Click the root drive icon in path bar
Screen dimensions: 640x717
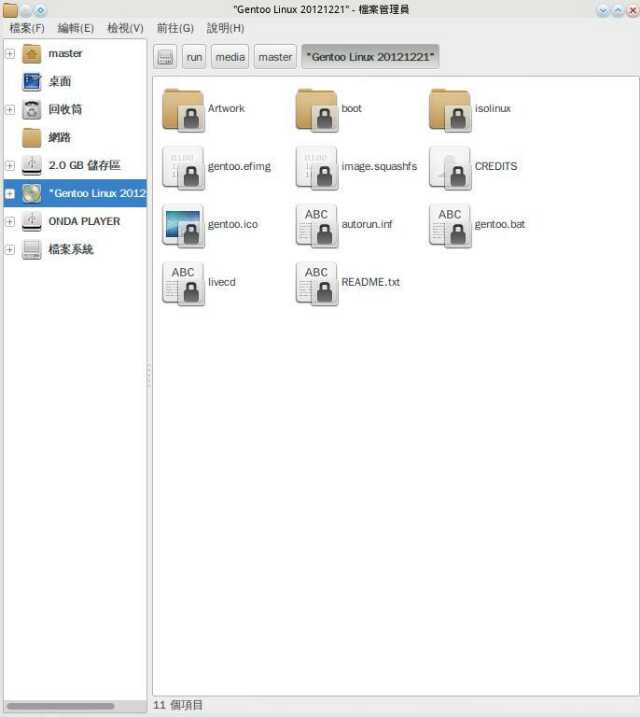click(x=165, y=57)
